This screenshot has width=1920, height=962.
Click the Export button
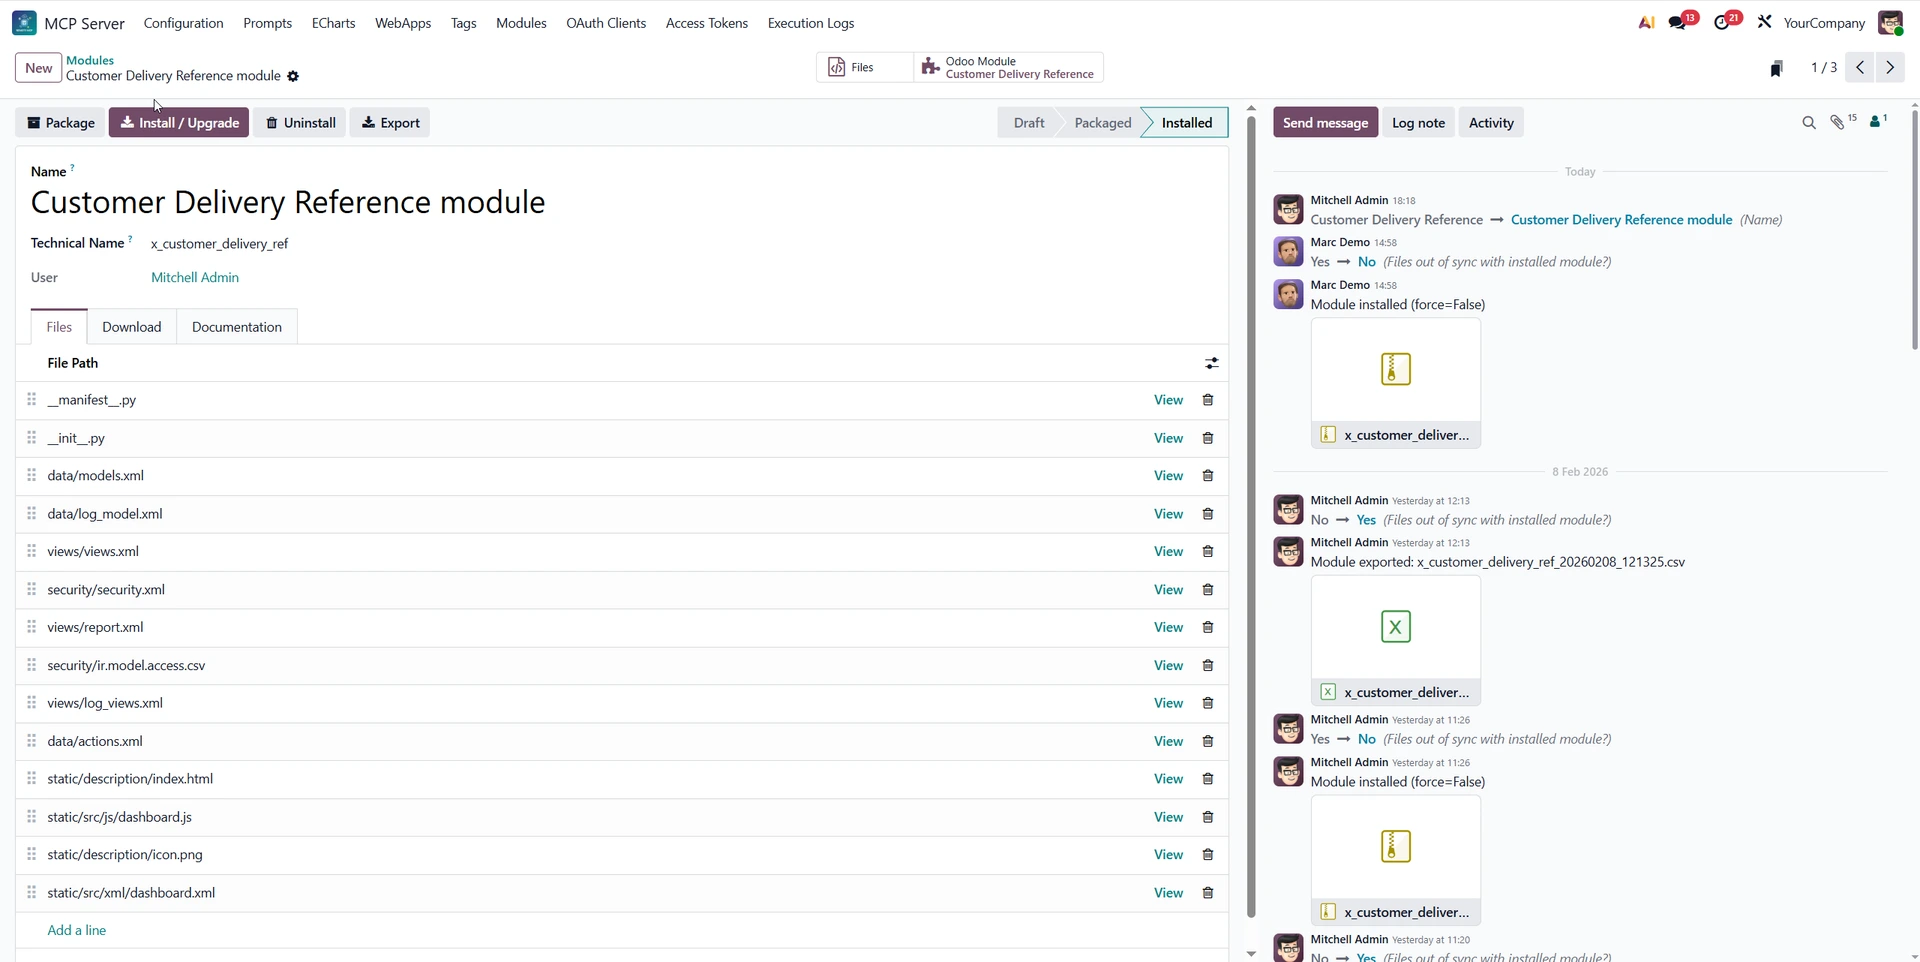(x=390, y=123)
